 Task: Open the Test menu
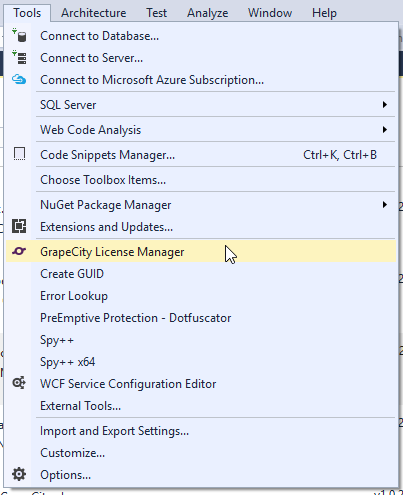coord(156,13)
